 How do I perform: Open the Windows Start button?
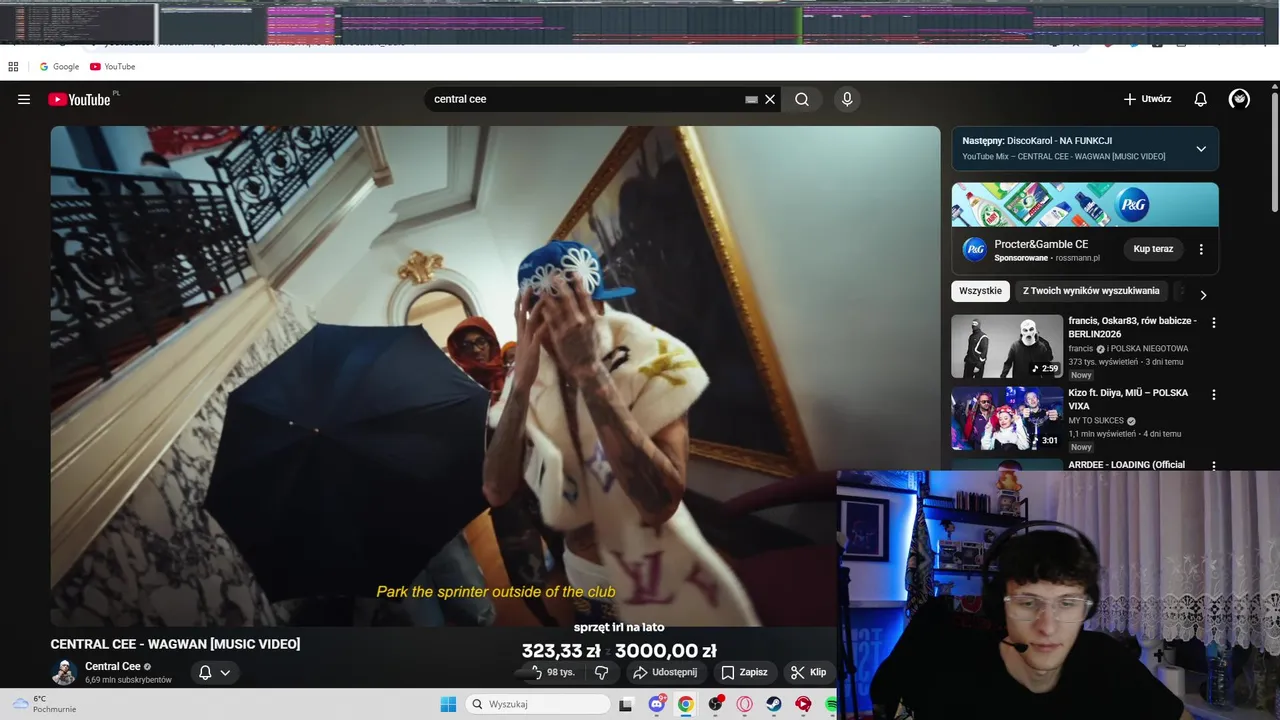pos(448,704)
